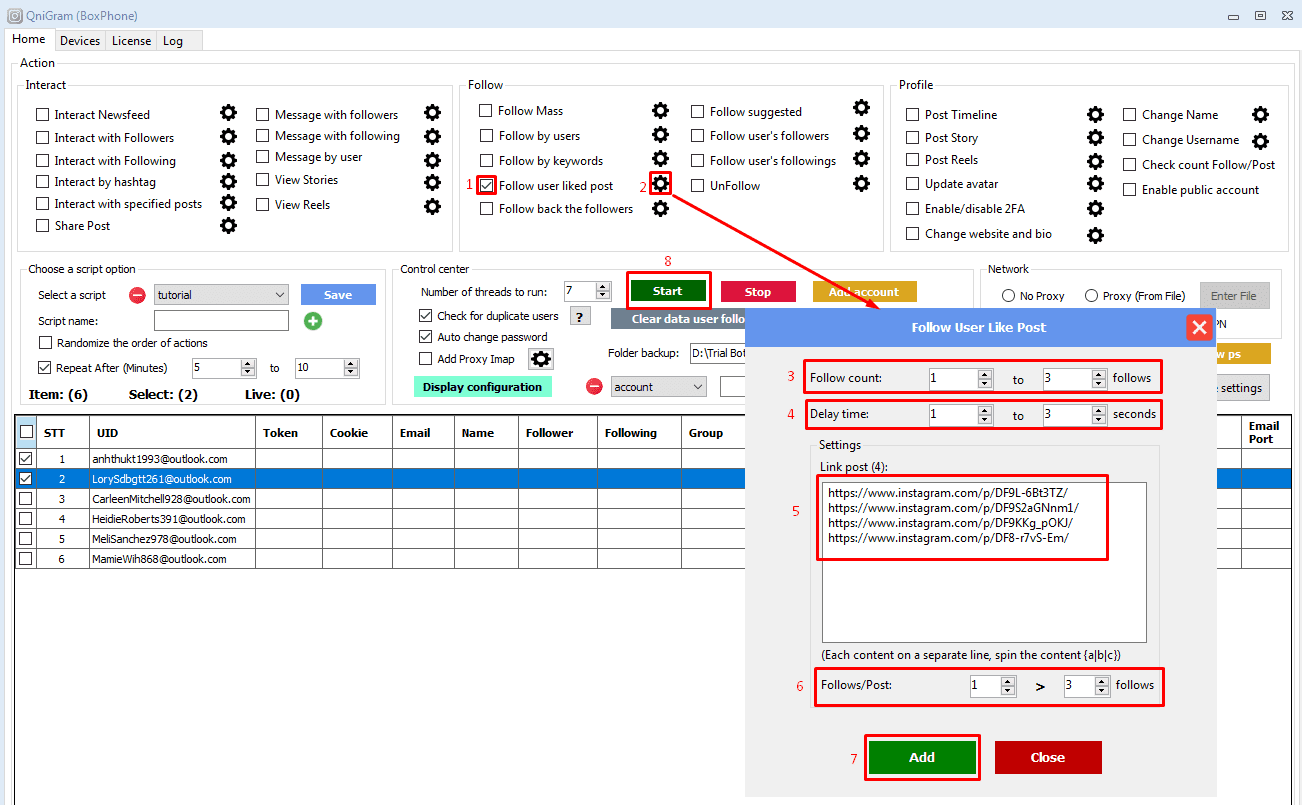
Task: Open the License tab
Action: point(131,41)
